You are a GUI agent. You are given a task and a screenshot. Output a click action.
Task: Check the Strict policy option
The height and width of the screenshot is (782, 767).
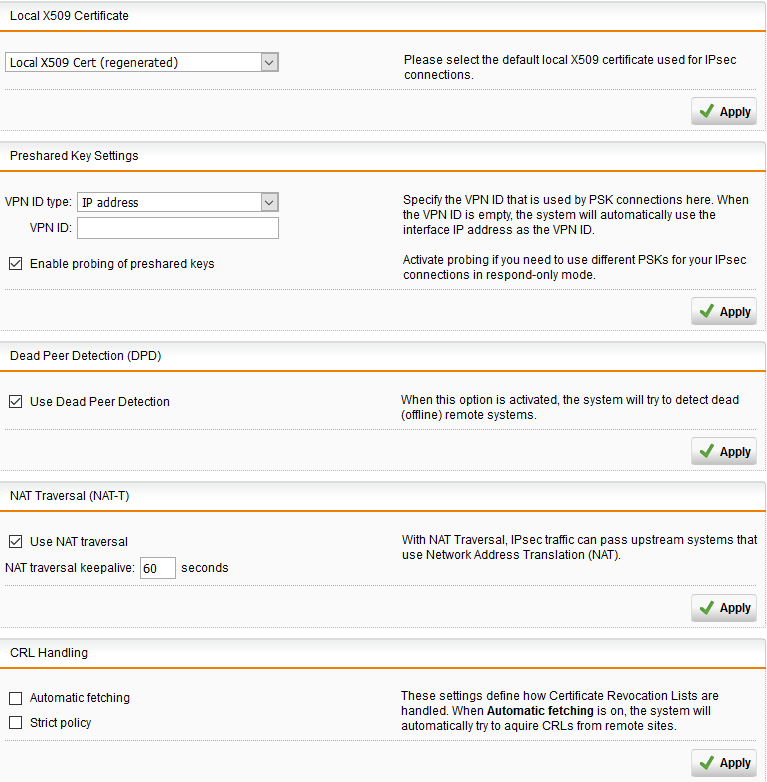click(x=15, y=723)
